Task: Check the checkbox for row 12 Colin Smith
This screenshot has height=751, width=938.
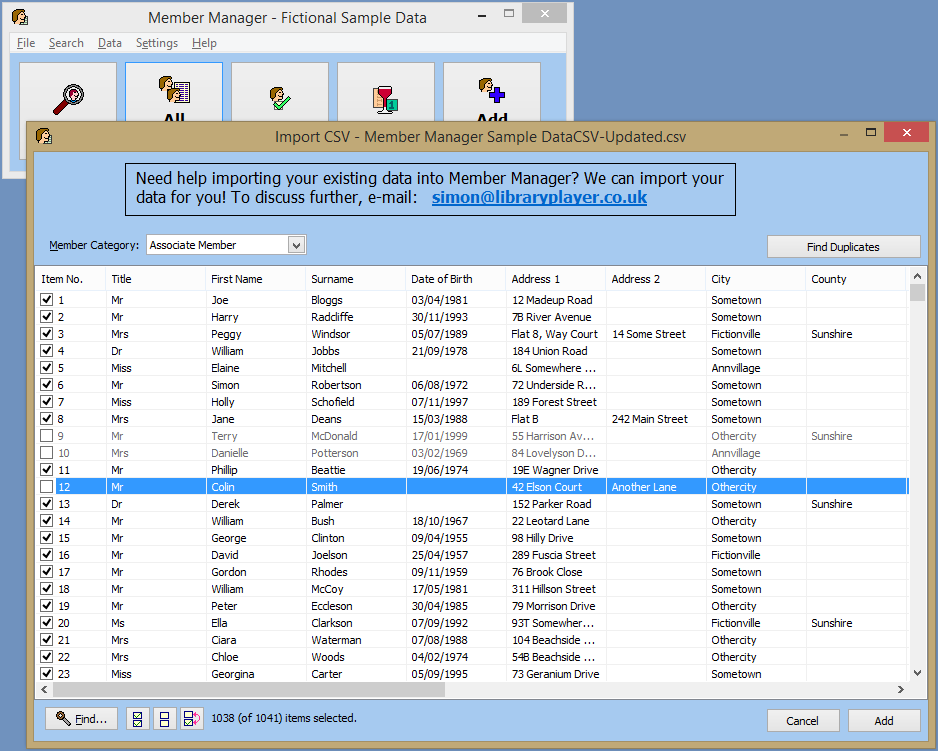Action: tap(46, 487)
